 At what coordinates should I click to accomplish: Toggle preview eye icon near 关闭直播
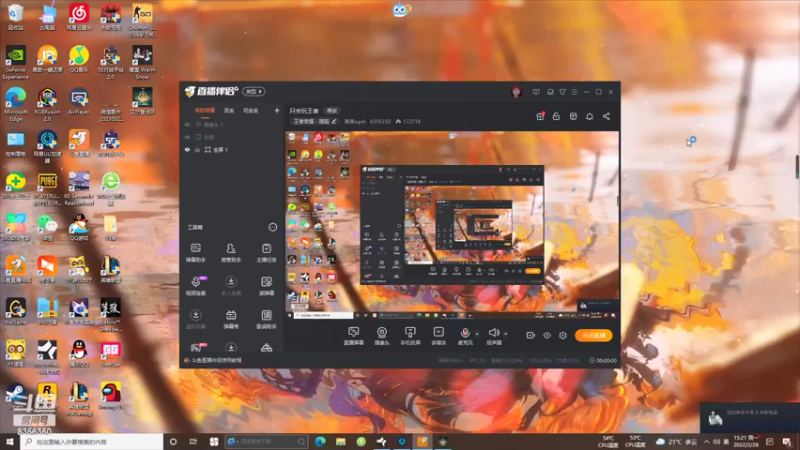pos(547,336)
